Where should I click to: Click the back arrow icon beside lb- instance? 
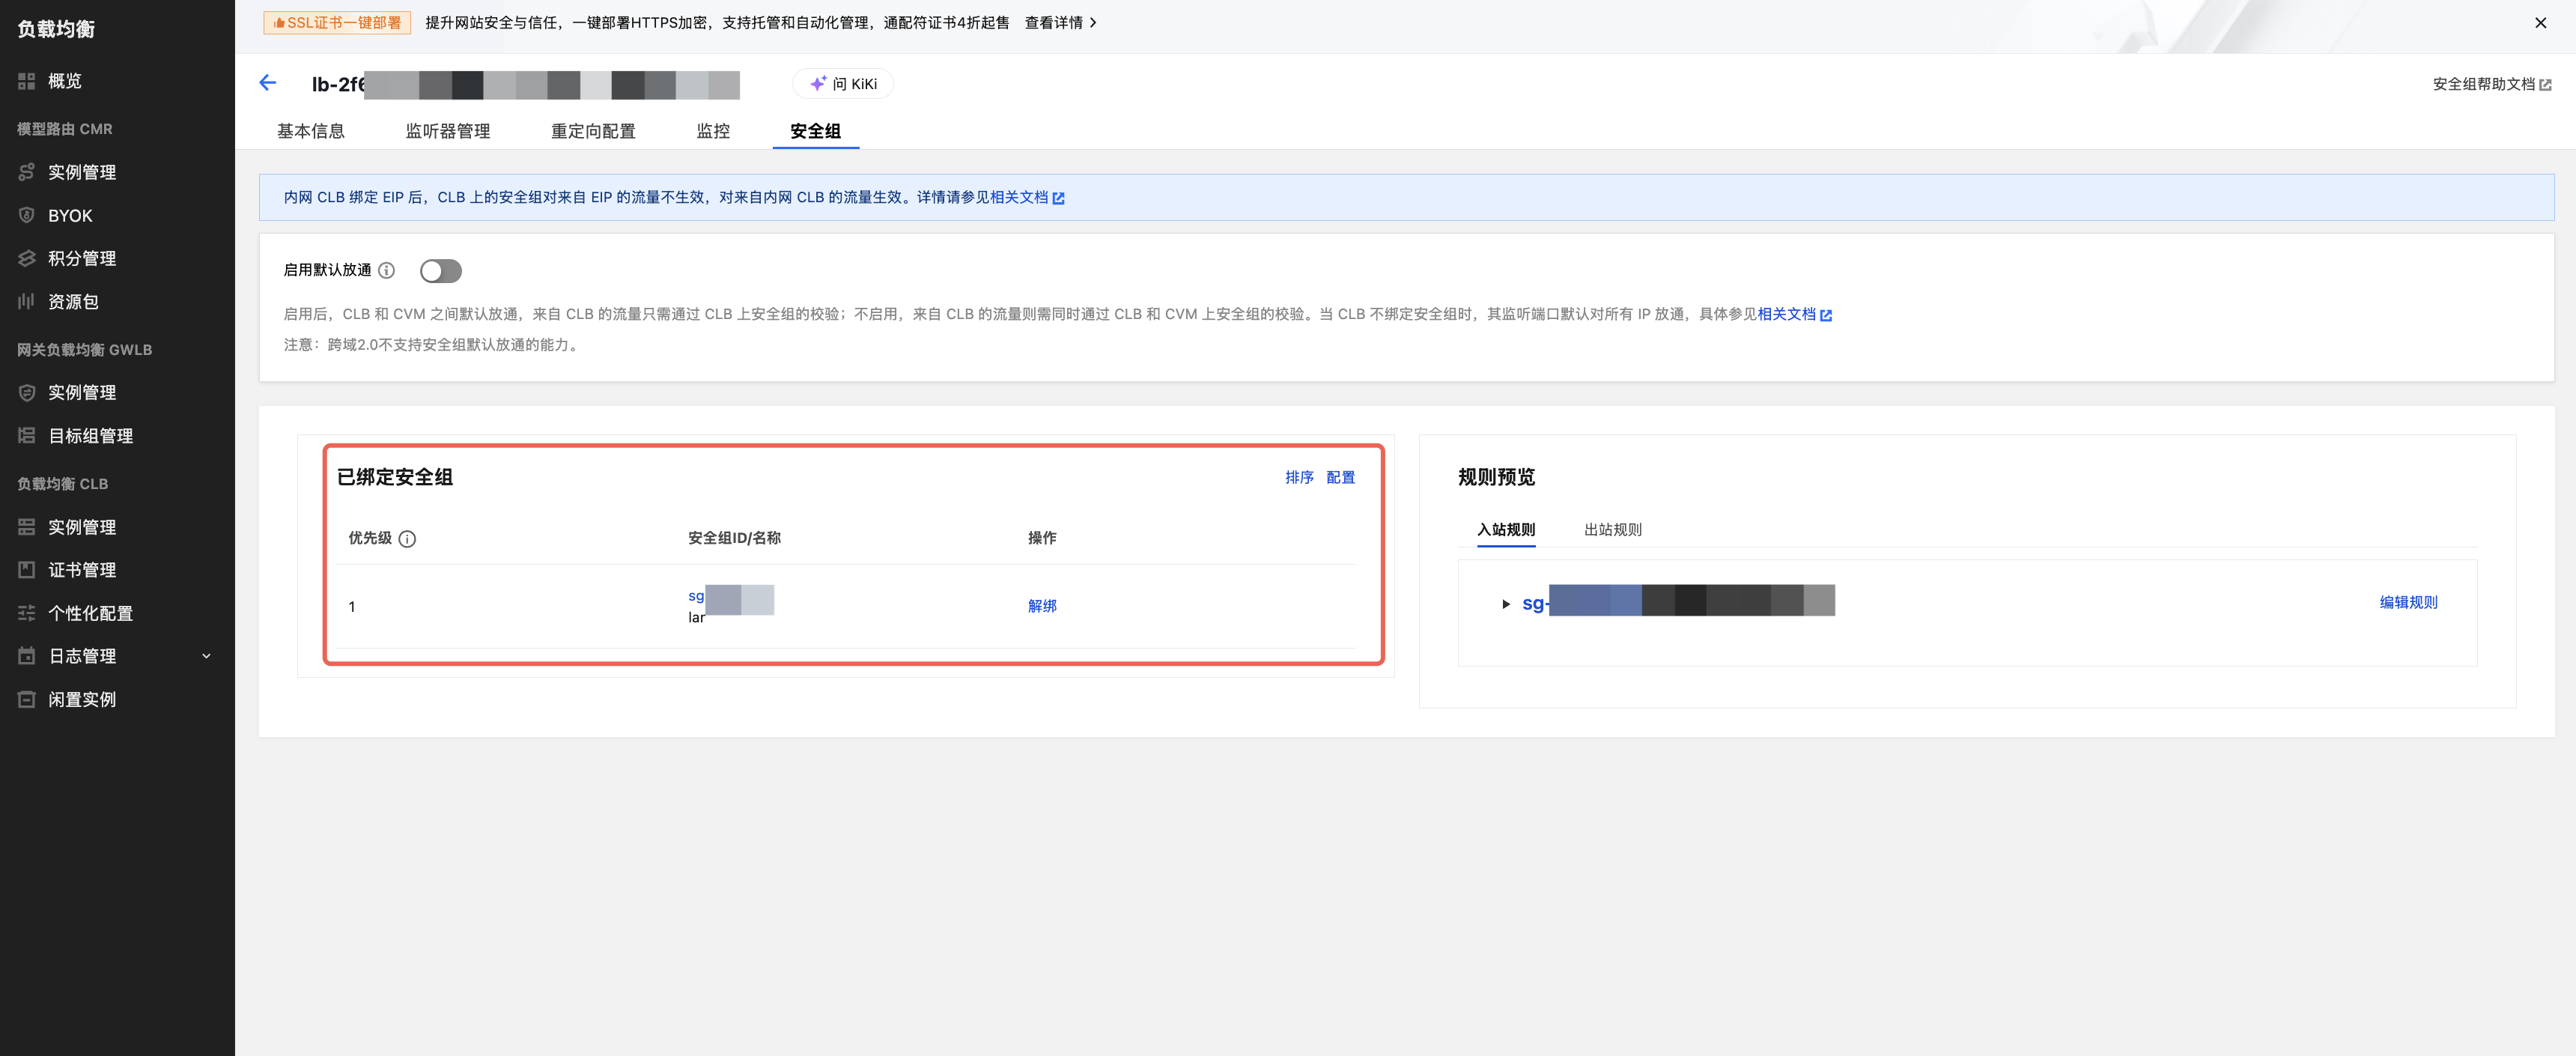click(267, 83)
